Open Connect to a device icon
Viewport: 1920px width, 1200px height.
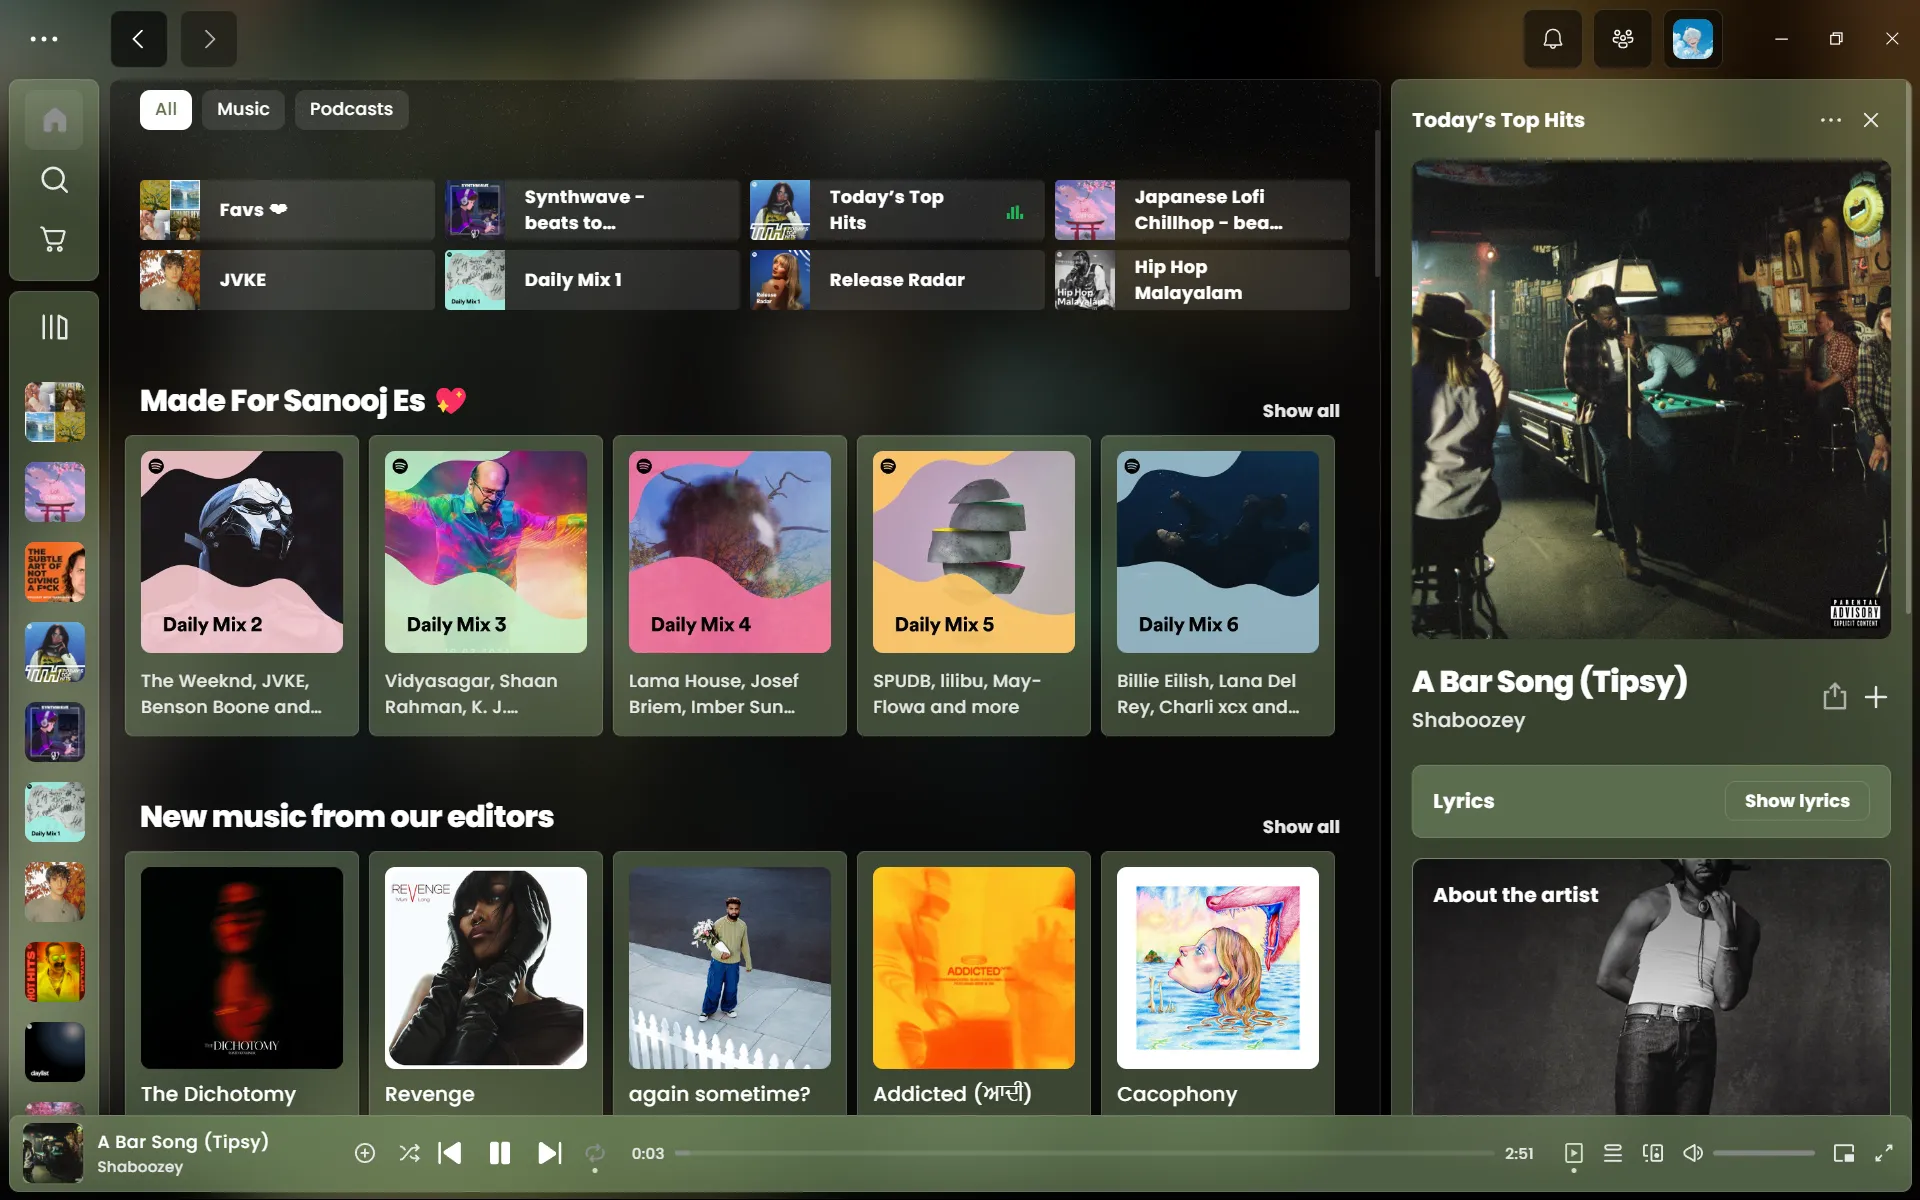tap(1653, 1153)
